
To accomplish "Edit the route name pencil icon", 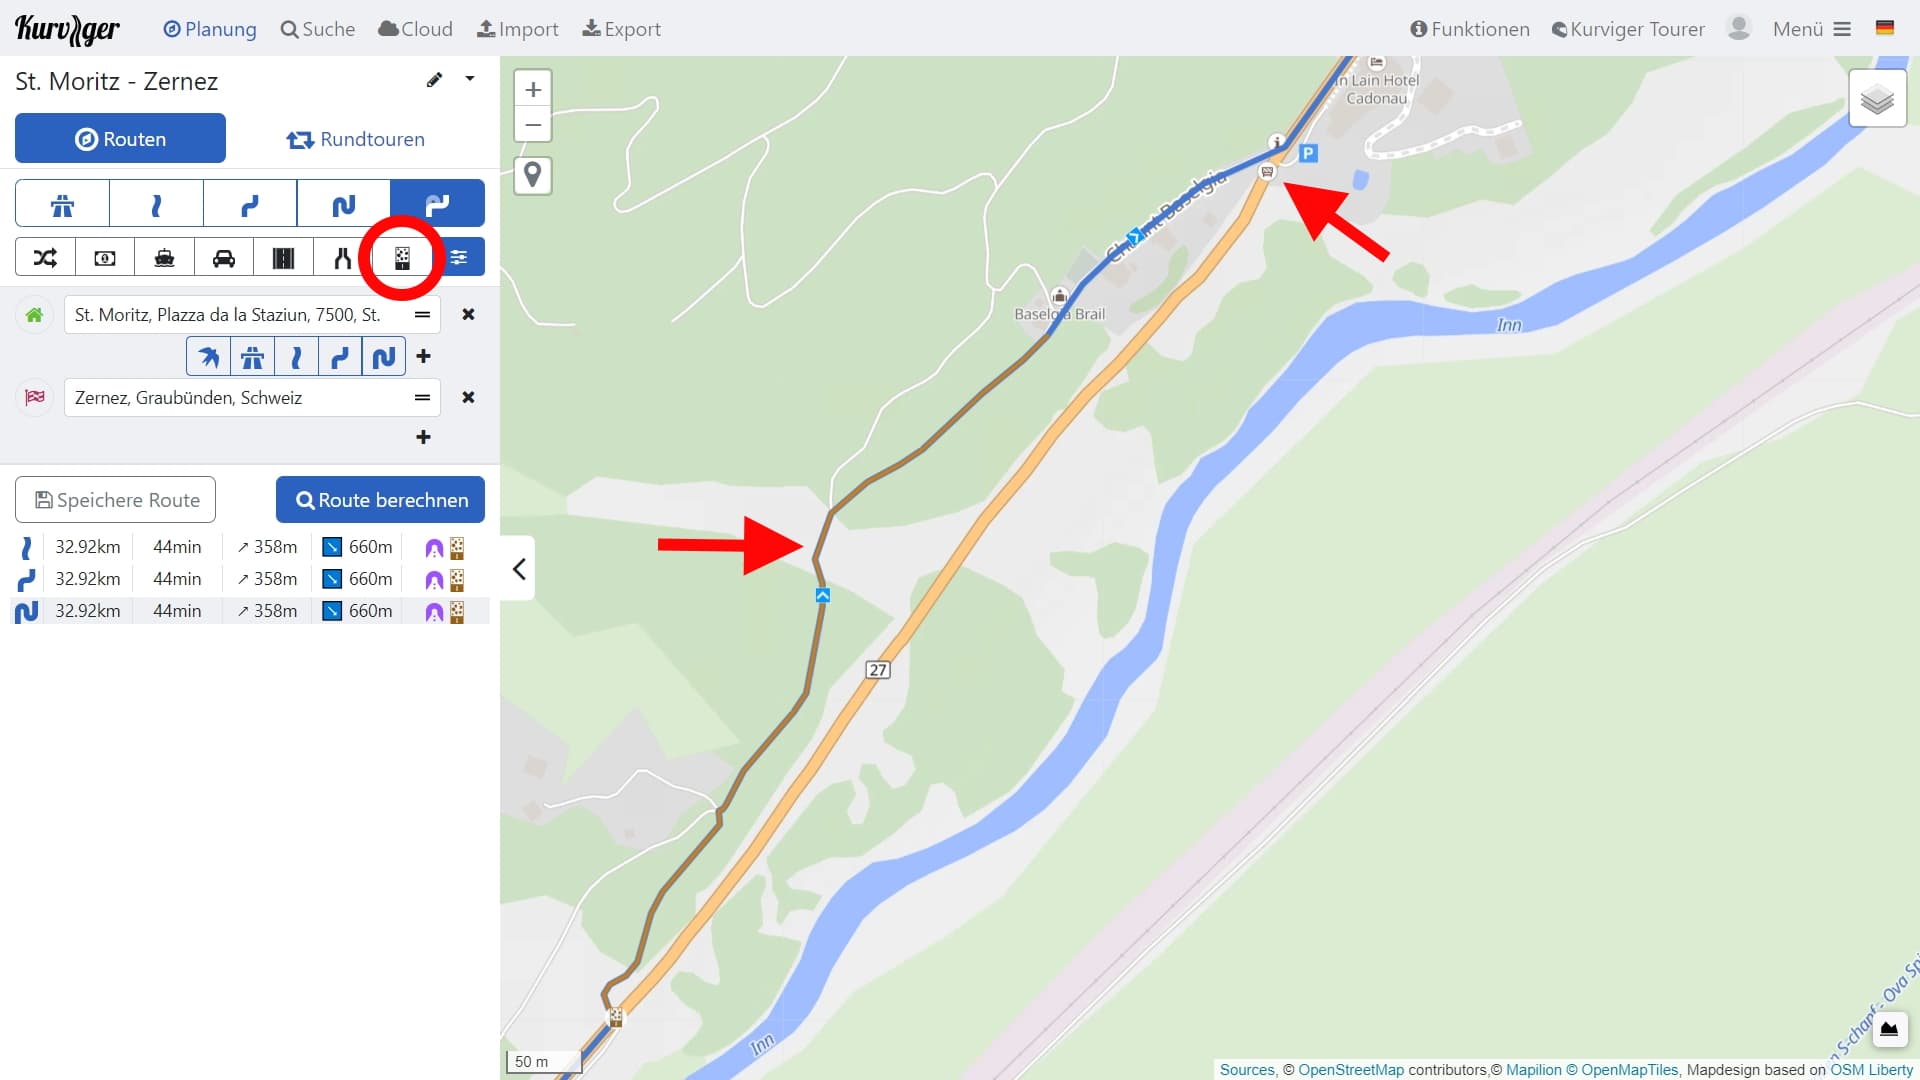I will pyautogui.click(x=434, y=80).
